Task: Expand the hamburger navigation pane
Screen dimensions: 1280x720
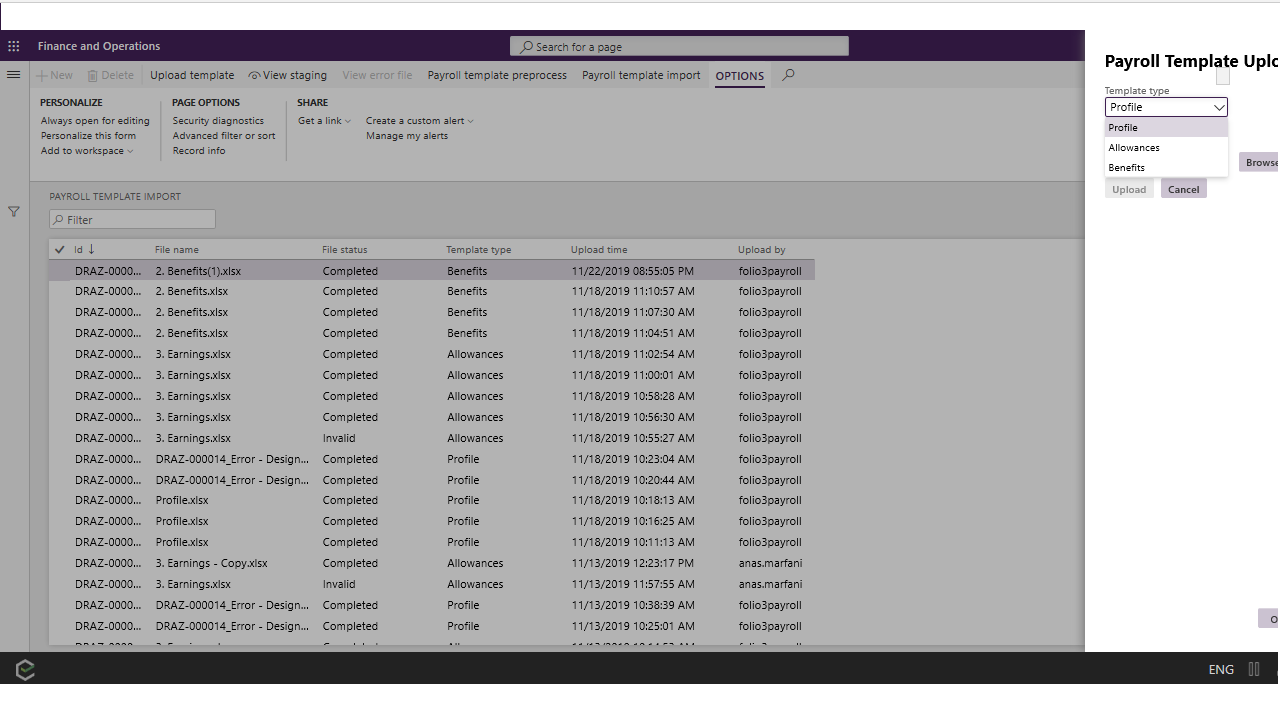Action: click(x=14, y=75)
